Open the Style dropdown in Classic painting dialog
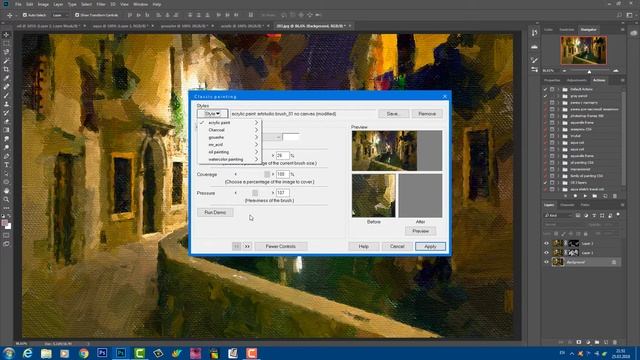The width and height of the screenshot is (640, 360). [x=212, y=113]
